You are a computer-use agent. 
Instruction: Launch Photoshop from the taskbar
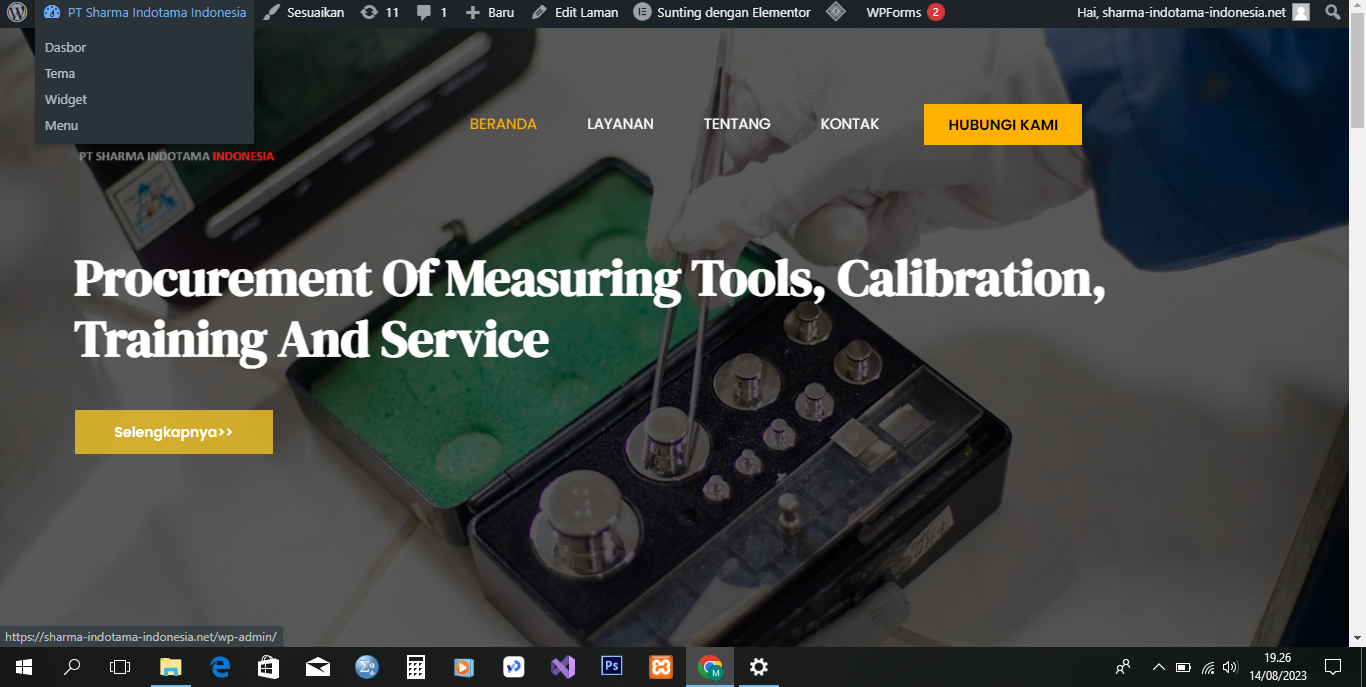coord(612,667)
